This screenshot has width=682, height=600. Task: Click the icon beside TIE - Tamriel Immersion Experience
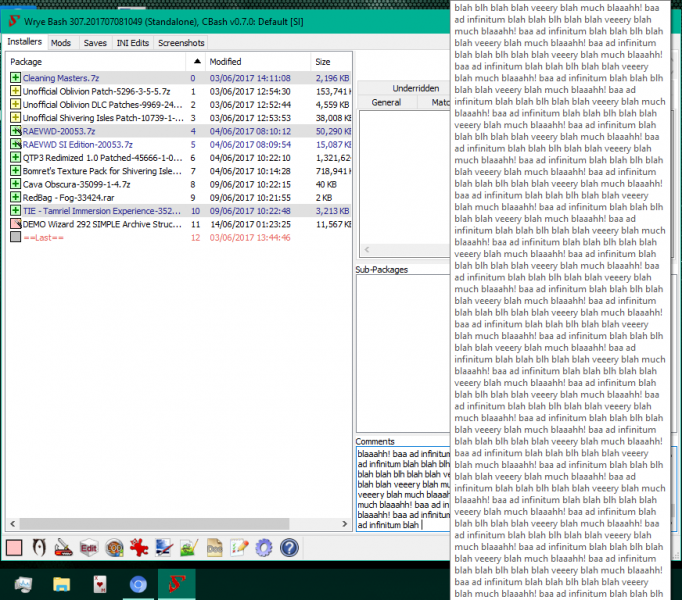point(16,211)
